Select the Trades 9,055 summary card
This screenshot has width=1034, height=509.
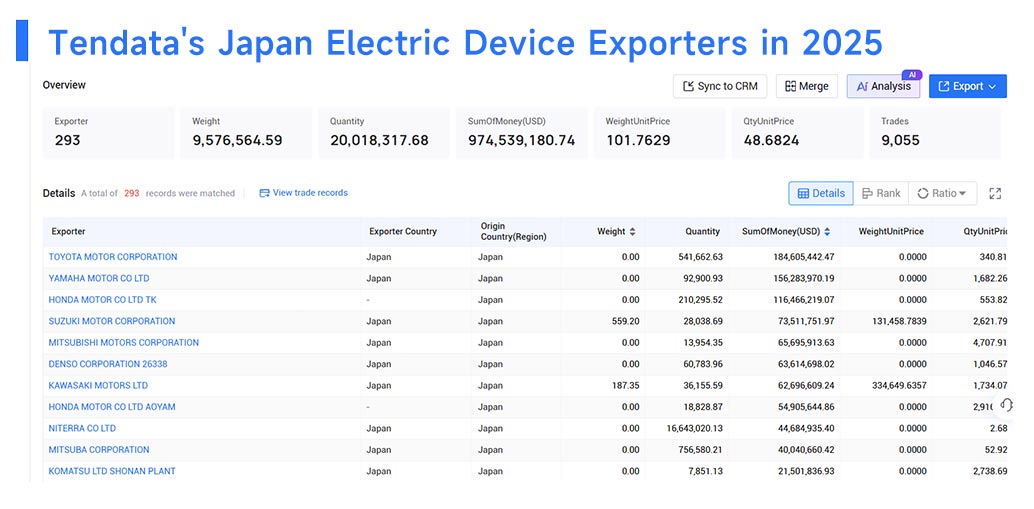935,133
